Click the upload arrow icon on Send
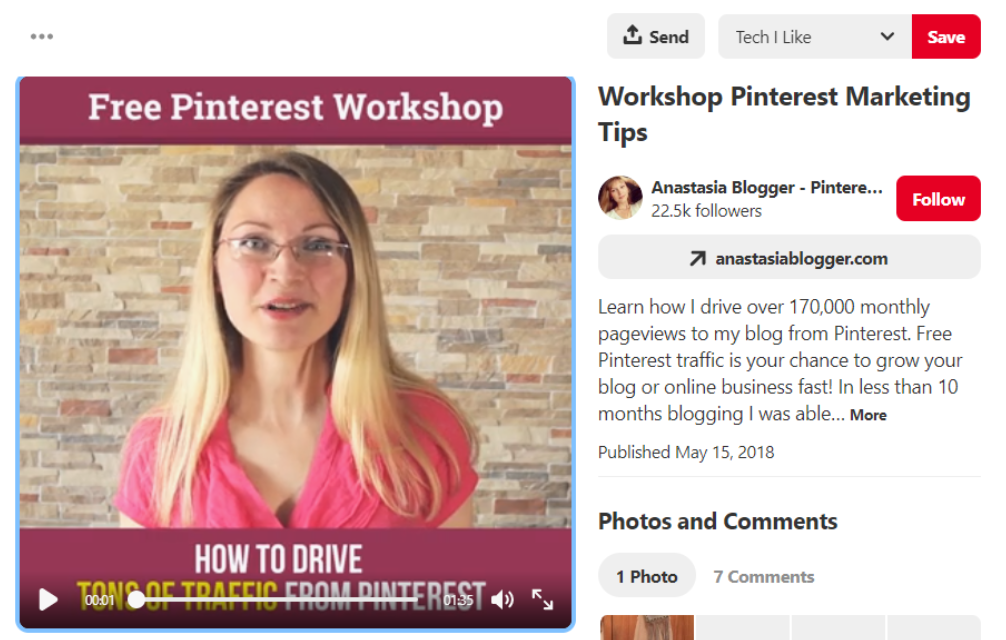 pyautogui.click(x=632, y=35)
